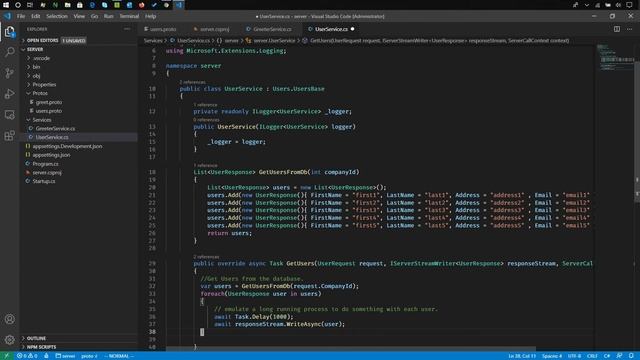This screenshot has height=360, width=640.
Task: Open the Help menu
Action: coord(151,16)
